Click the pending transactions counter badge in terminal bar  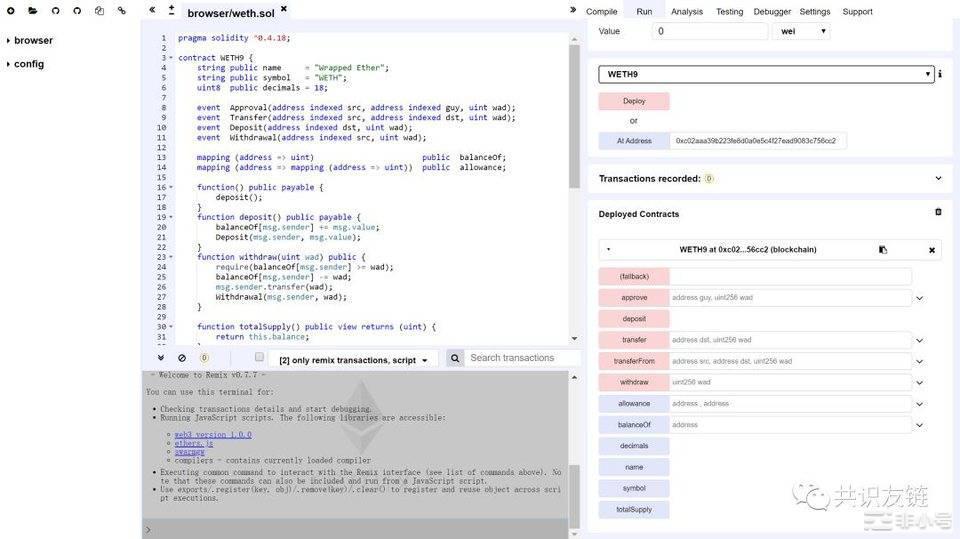[x=204, y=358]
